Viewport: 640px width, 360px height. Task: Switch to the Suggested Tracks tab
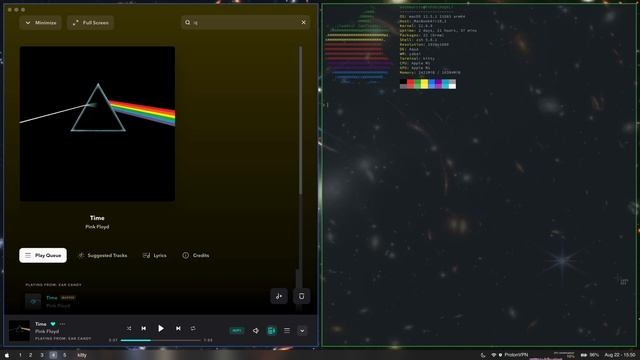pos(103,256)
